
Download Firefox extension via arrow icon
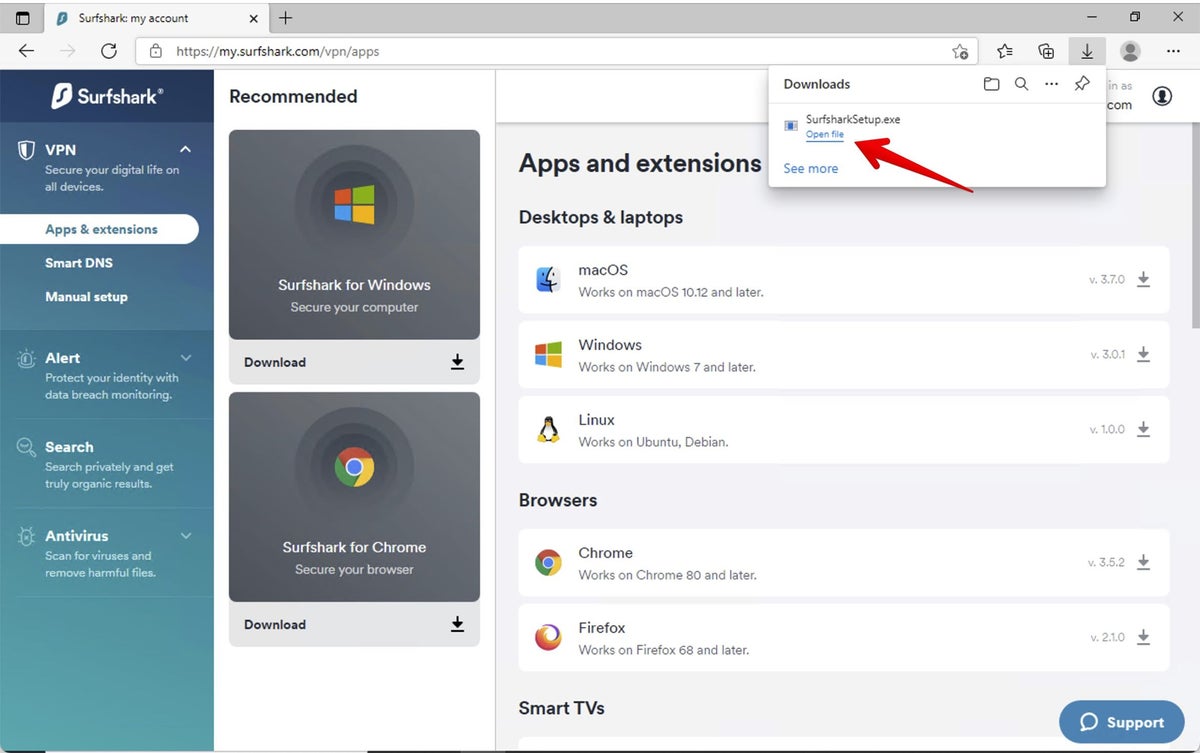pos(1143,638)
